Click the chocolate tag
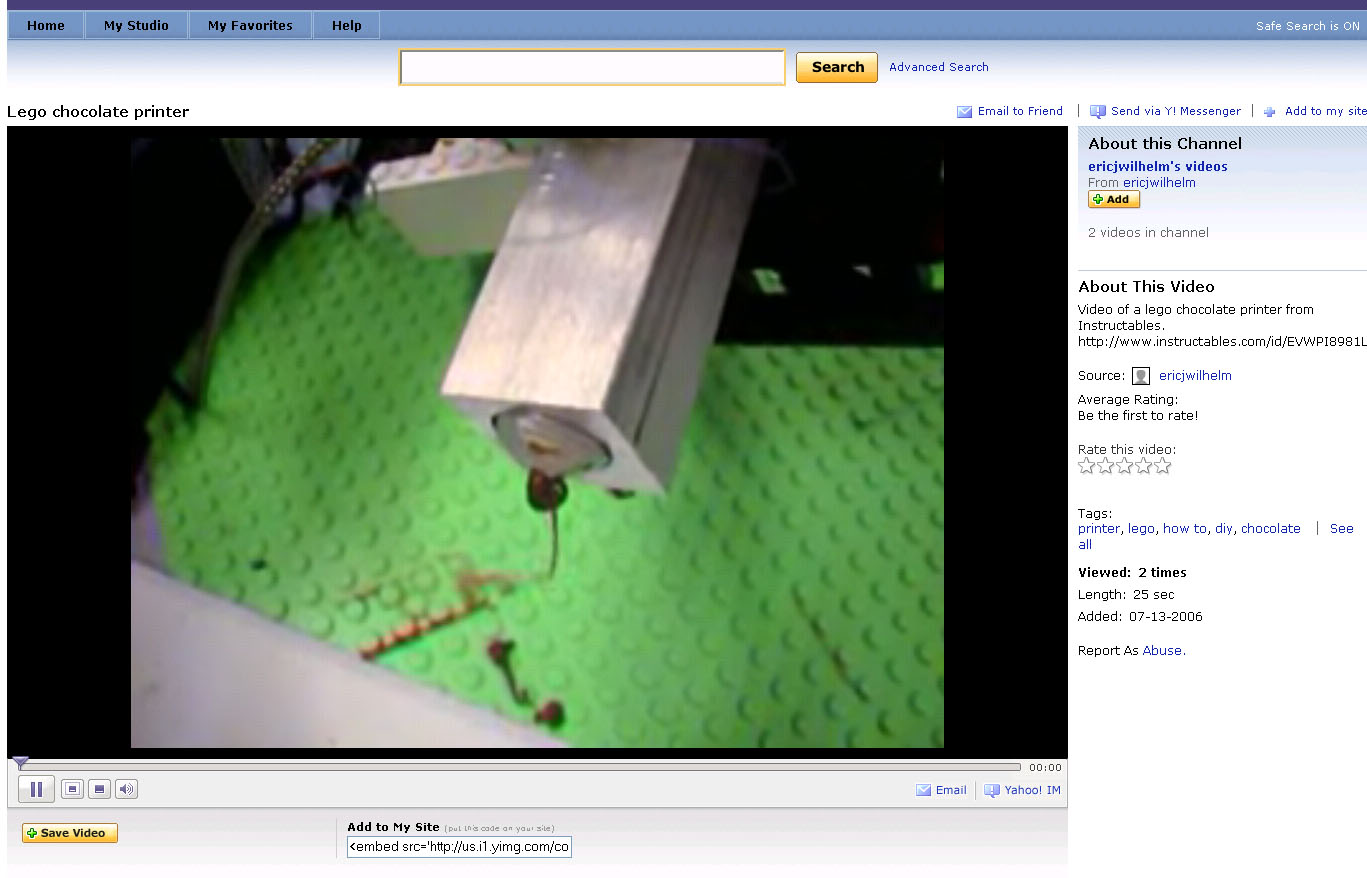 click(x=1271, y=529)
